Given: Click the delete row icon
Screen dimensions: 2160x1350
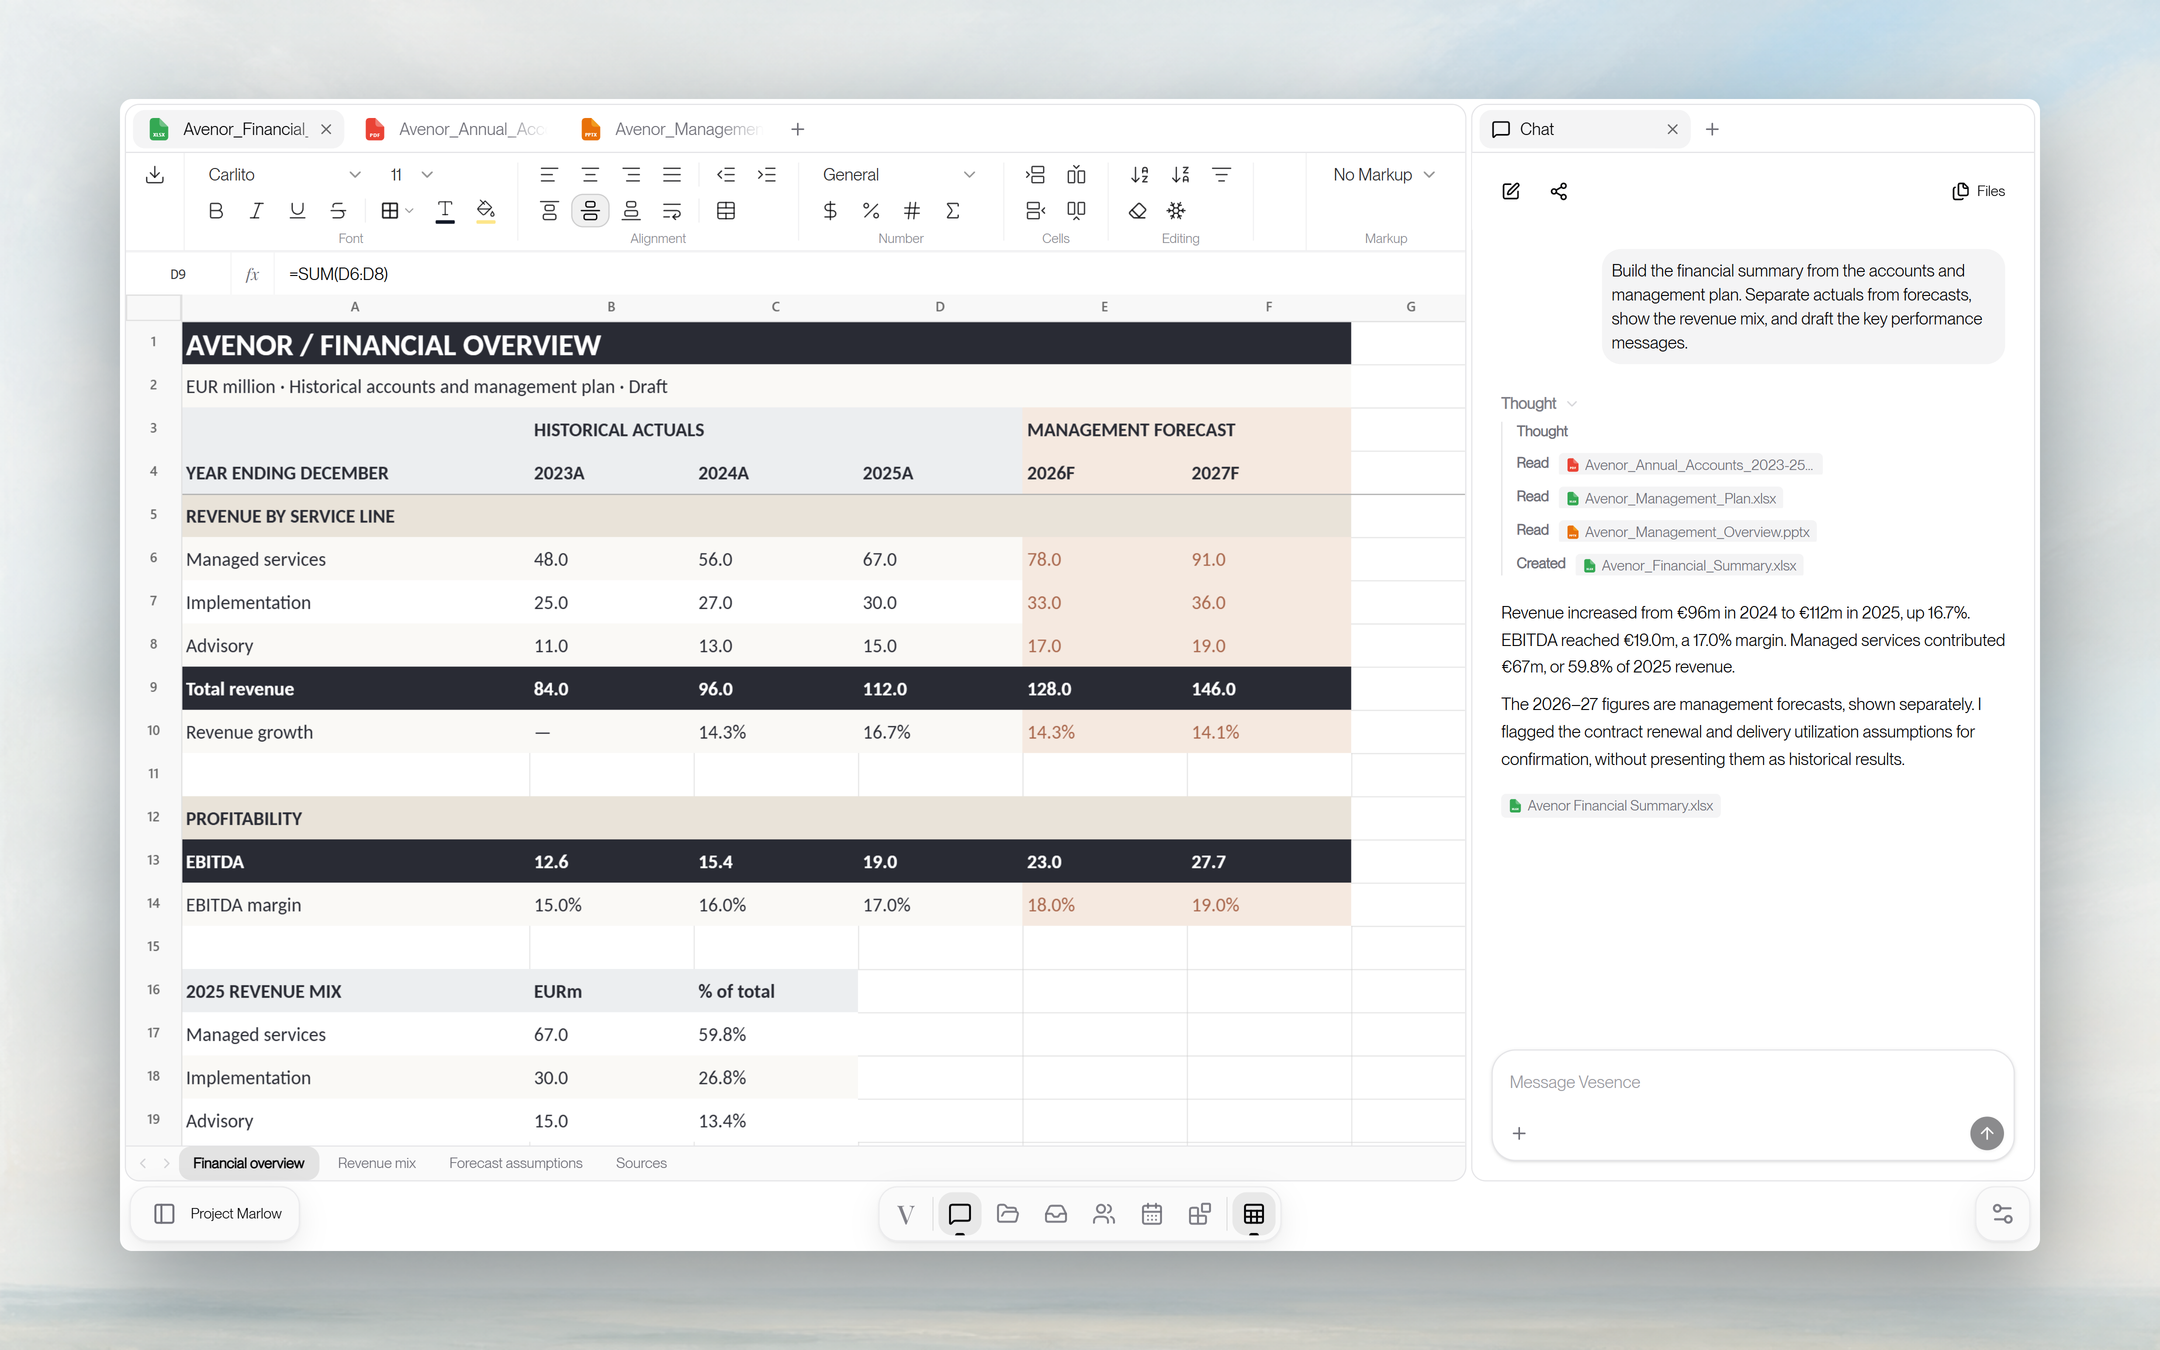Looking at the screenshot, I should coord(1035,211).
